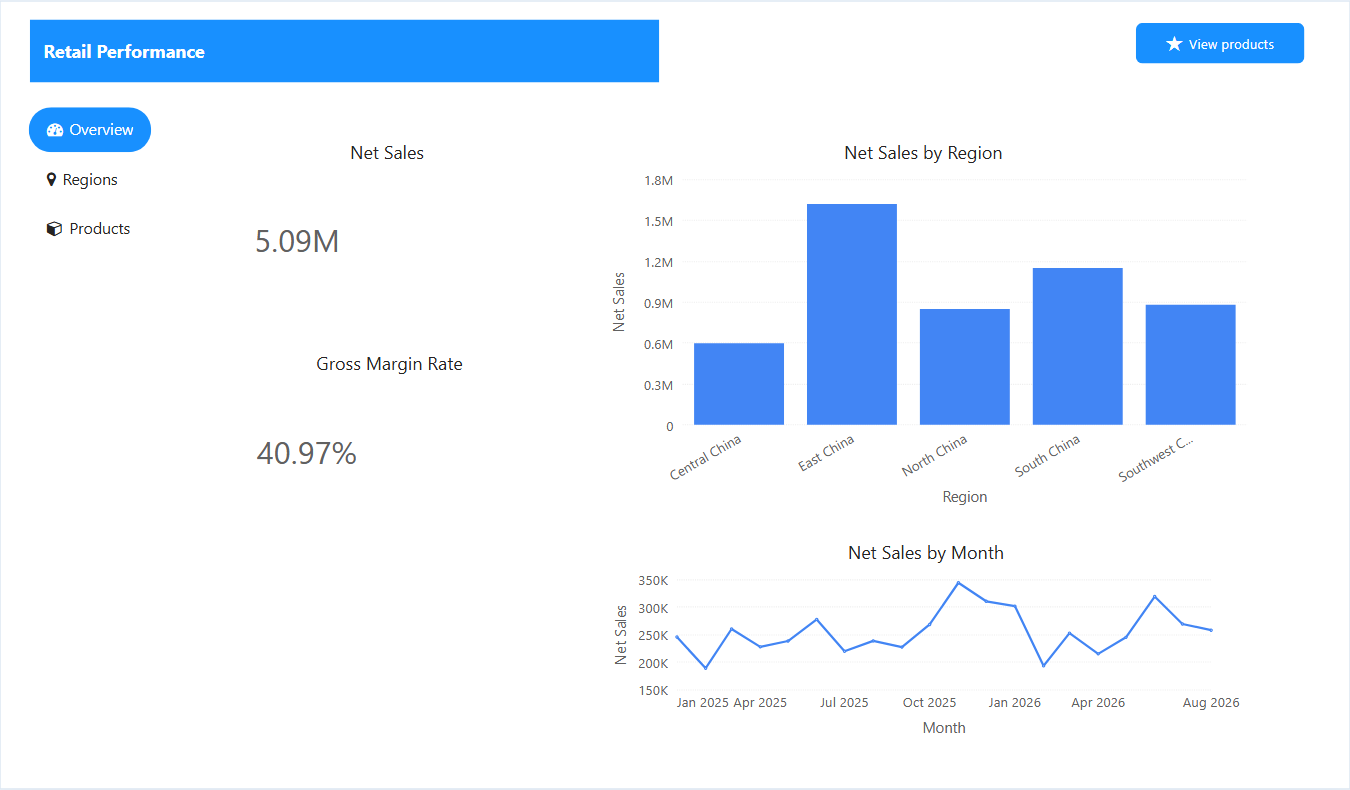Screen dimensions: 1350x790
Task: Select the Southwest China bar
Action: tap(1191, 365)
